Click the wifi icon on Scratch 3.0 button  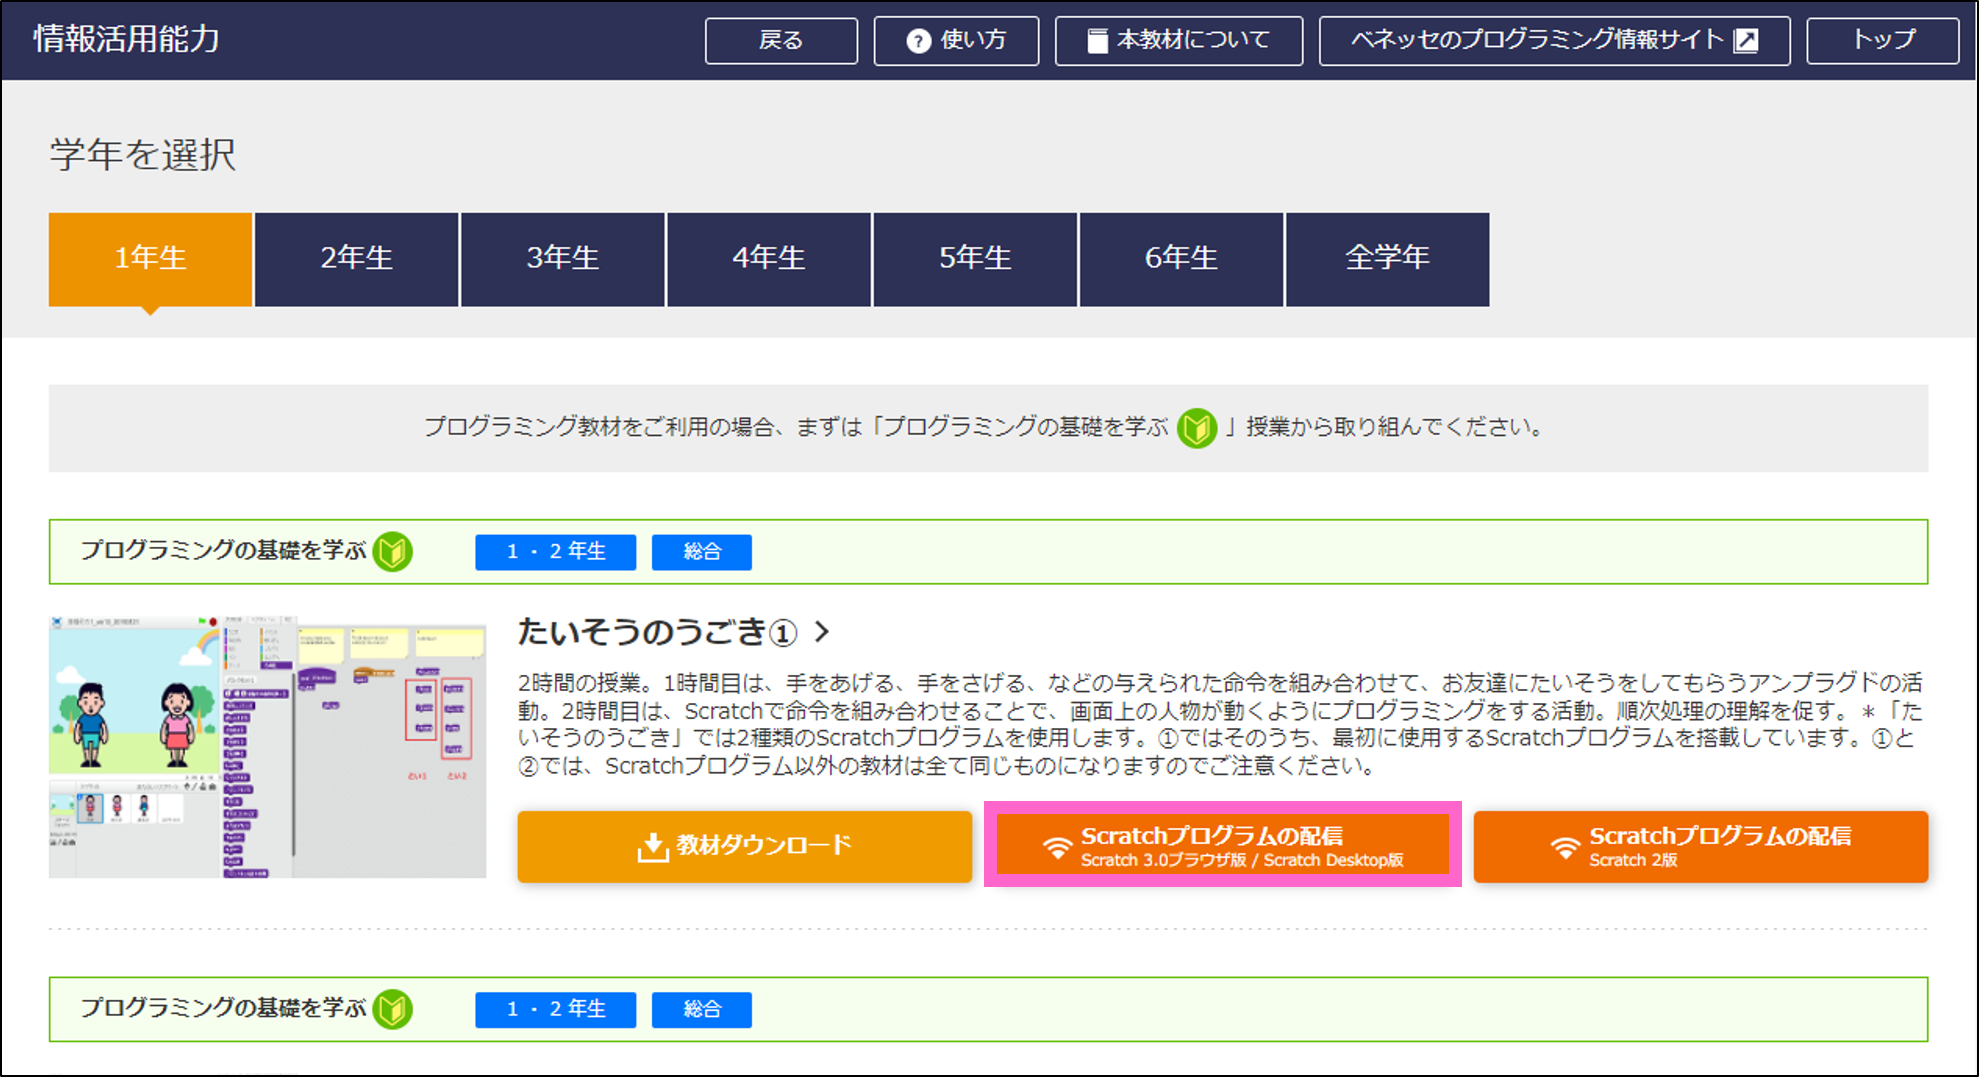point(1057,847)
